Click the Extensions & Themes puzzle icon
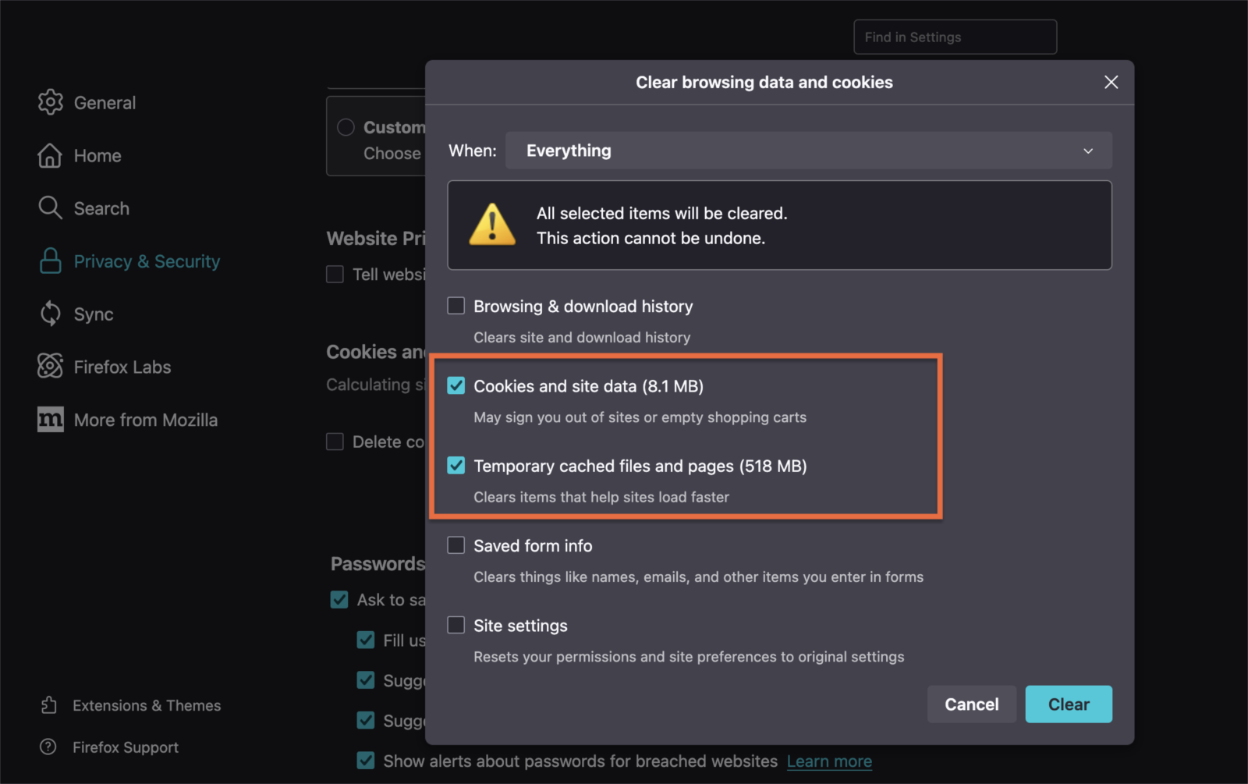This screenshot has width=1248, height=784. [48, 705]
